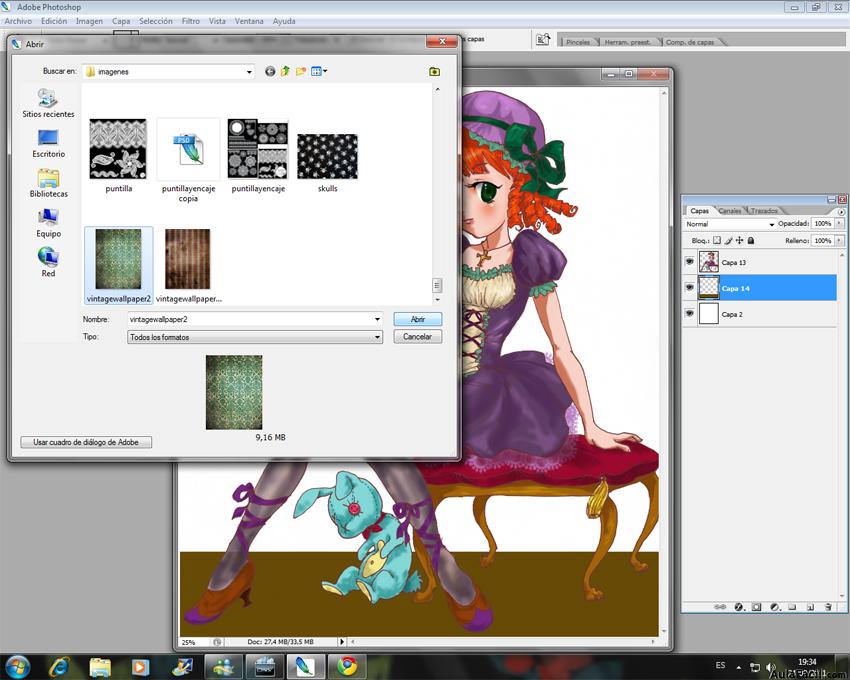Click the Windows Start button
Screen dimensions: 850x680
pos(17,666)
